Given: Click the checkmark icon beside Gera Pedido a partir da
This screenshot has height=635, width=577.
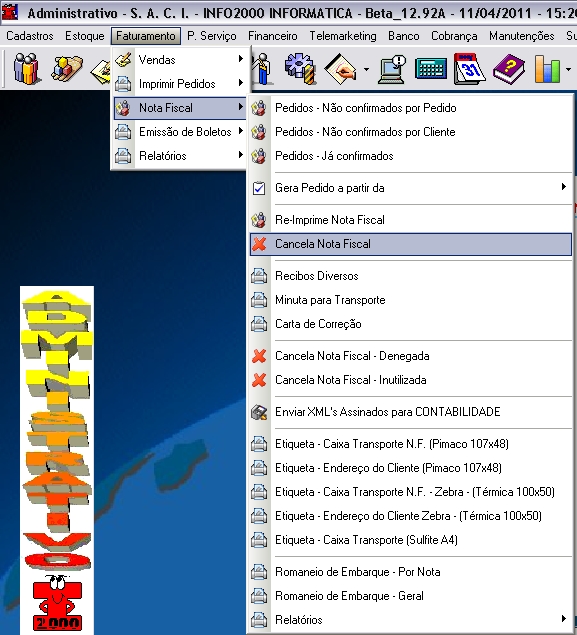Looking at the screenshot, I should (x=259, y=188).
